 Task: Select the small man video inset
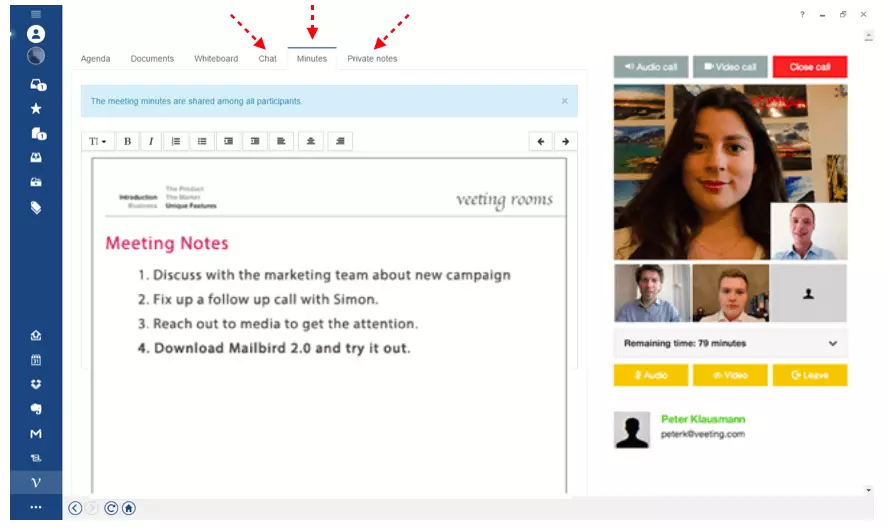(809, 231)
